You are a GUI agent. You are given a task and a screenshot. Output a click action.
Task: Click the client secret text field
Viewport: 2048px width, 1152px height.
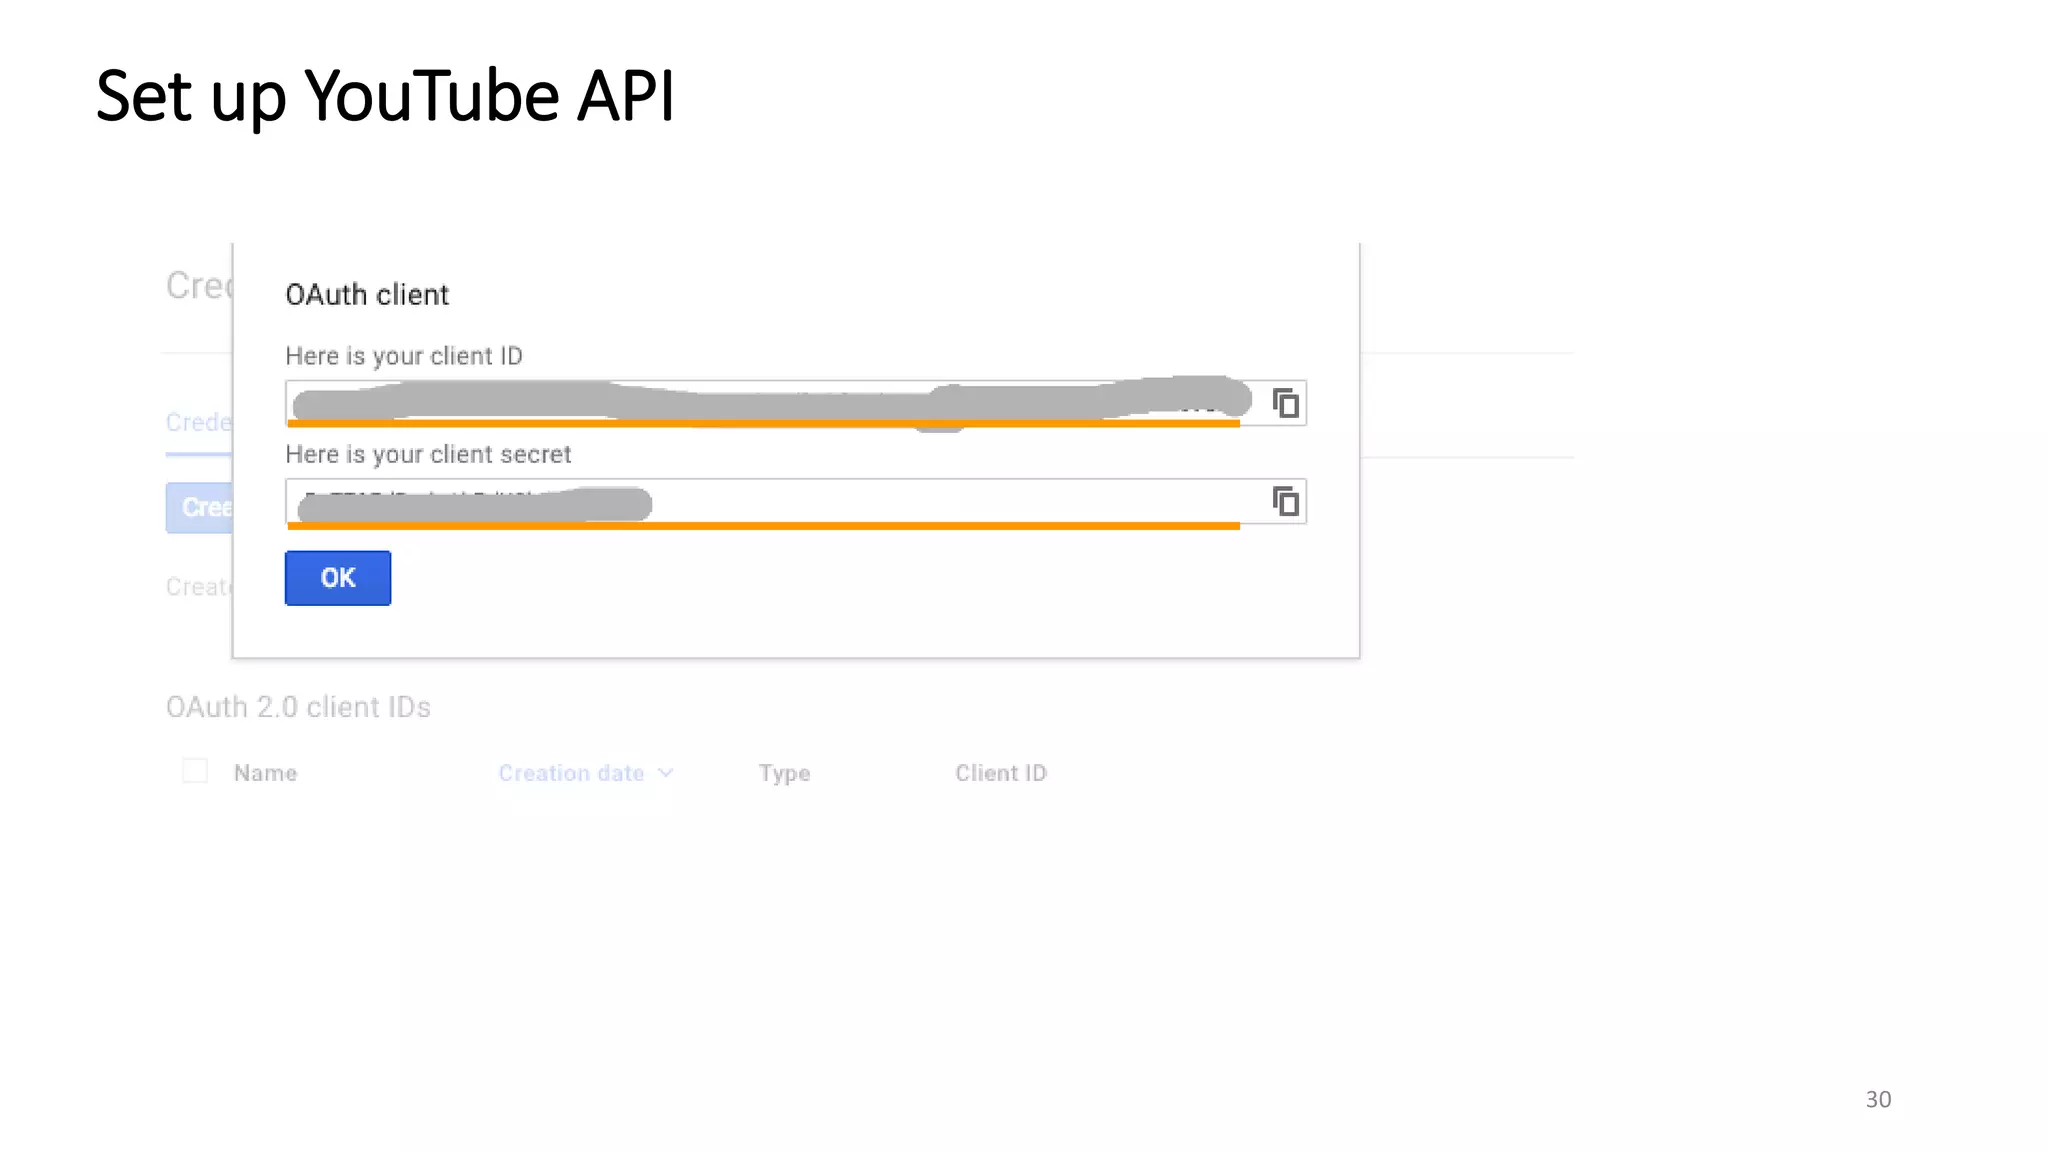(795, 501)
